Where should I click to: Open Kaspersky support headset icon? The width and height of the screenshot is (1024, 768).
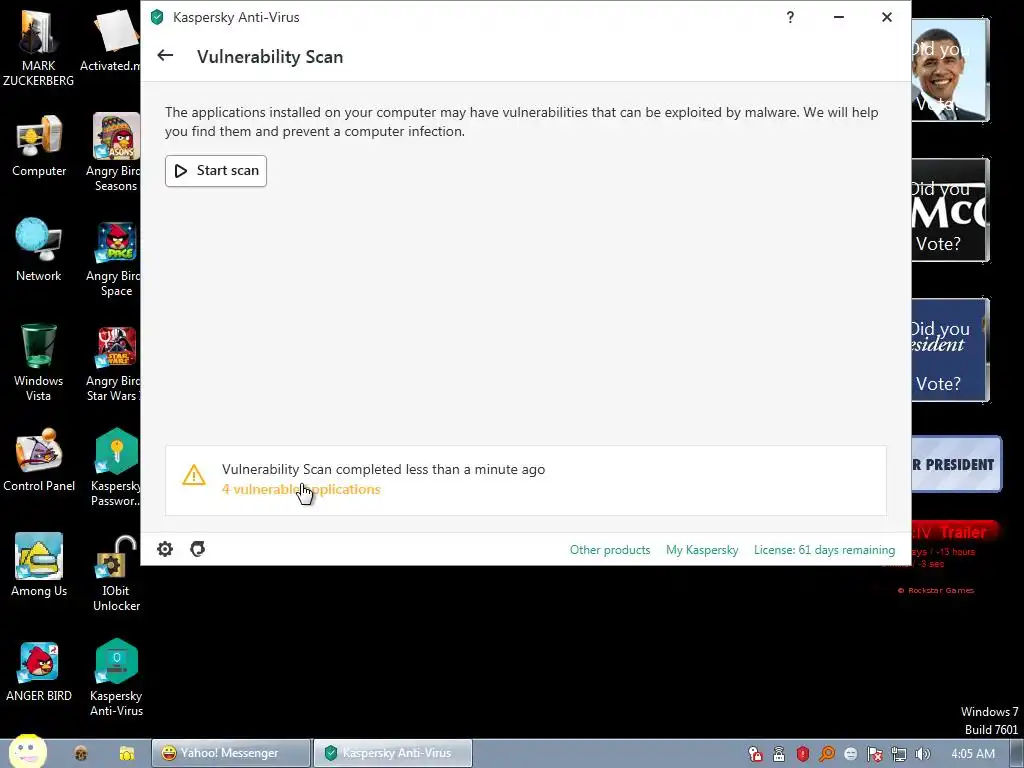click(197, 549)
